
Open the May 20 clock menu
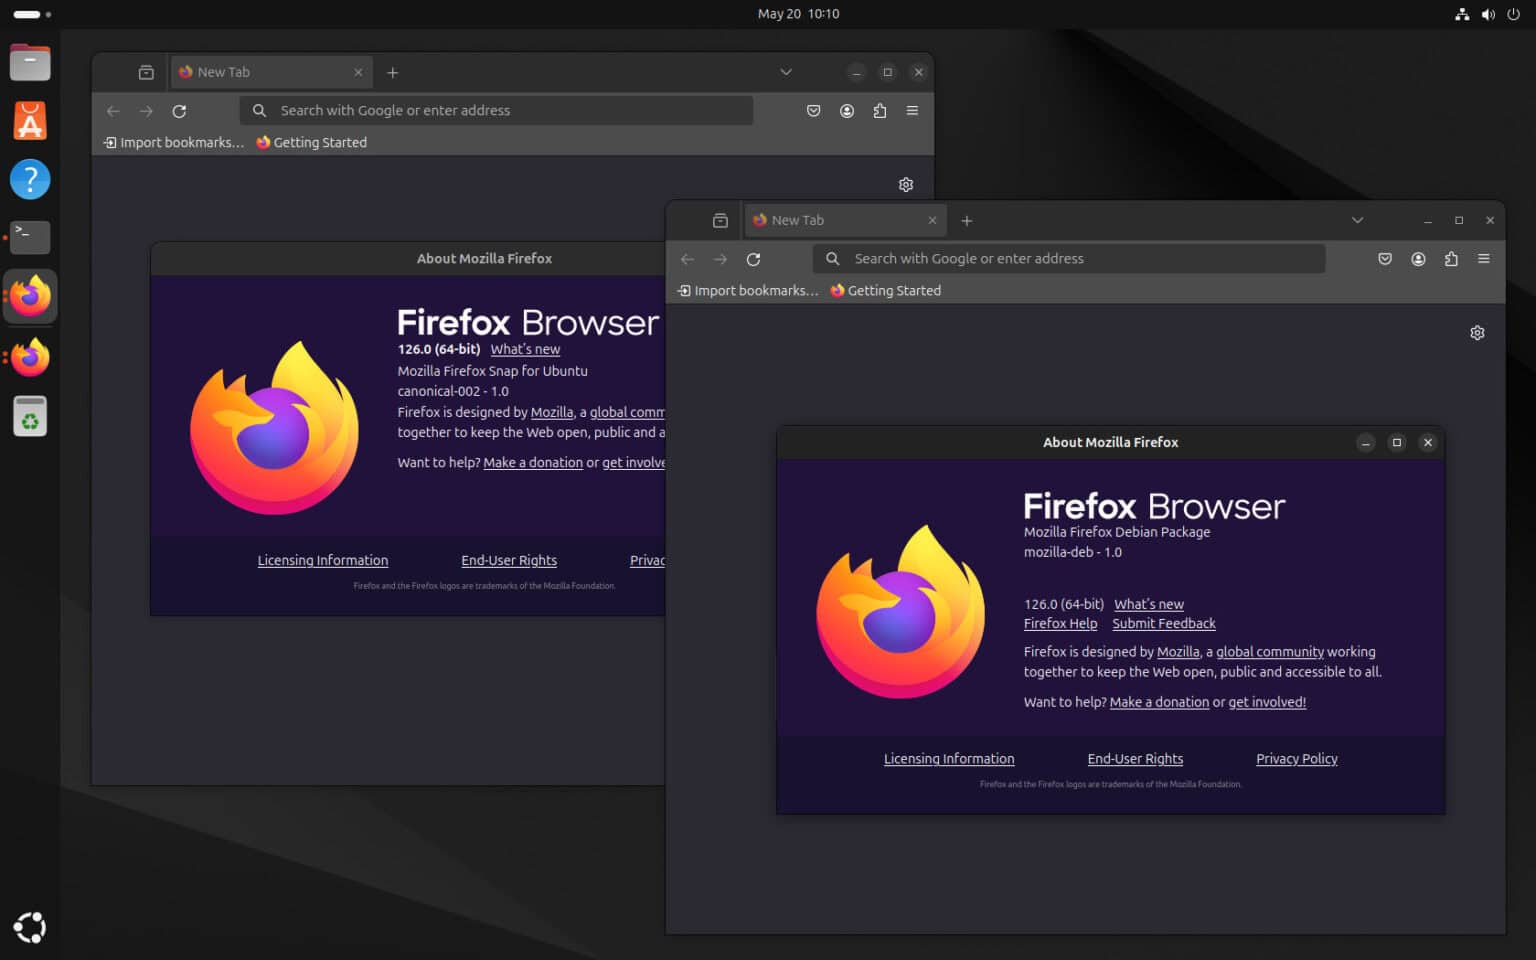click(798, 13)
